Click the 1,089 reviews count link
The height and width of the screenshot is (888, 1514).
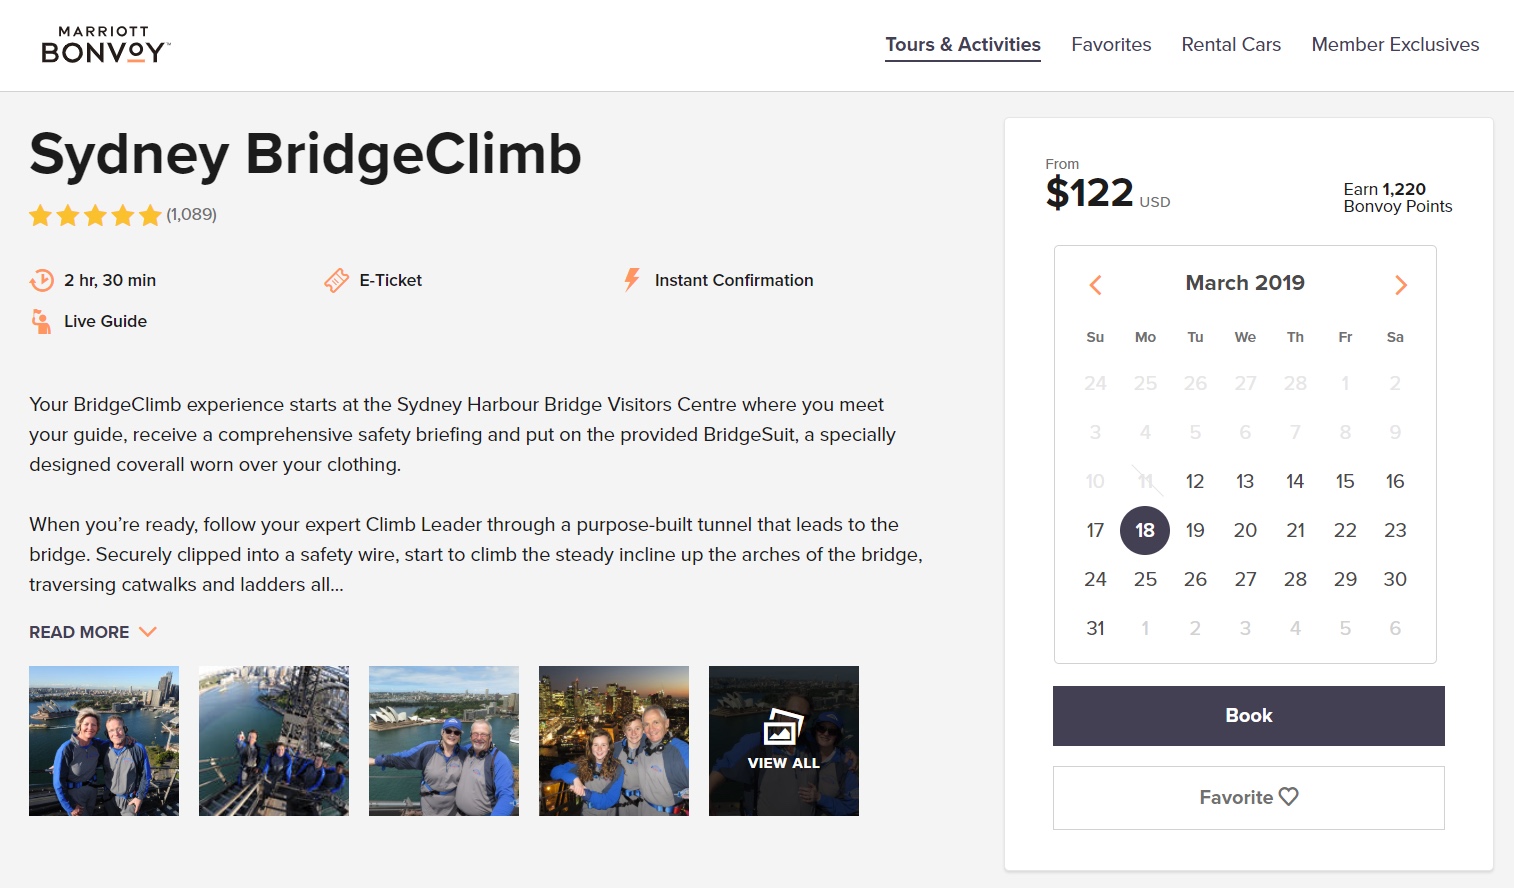pyautogui.click(x=191, y=214)
